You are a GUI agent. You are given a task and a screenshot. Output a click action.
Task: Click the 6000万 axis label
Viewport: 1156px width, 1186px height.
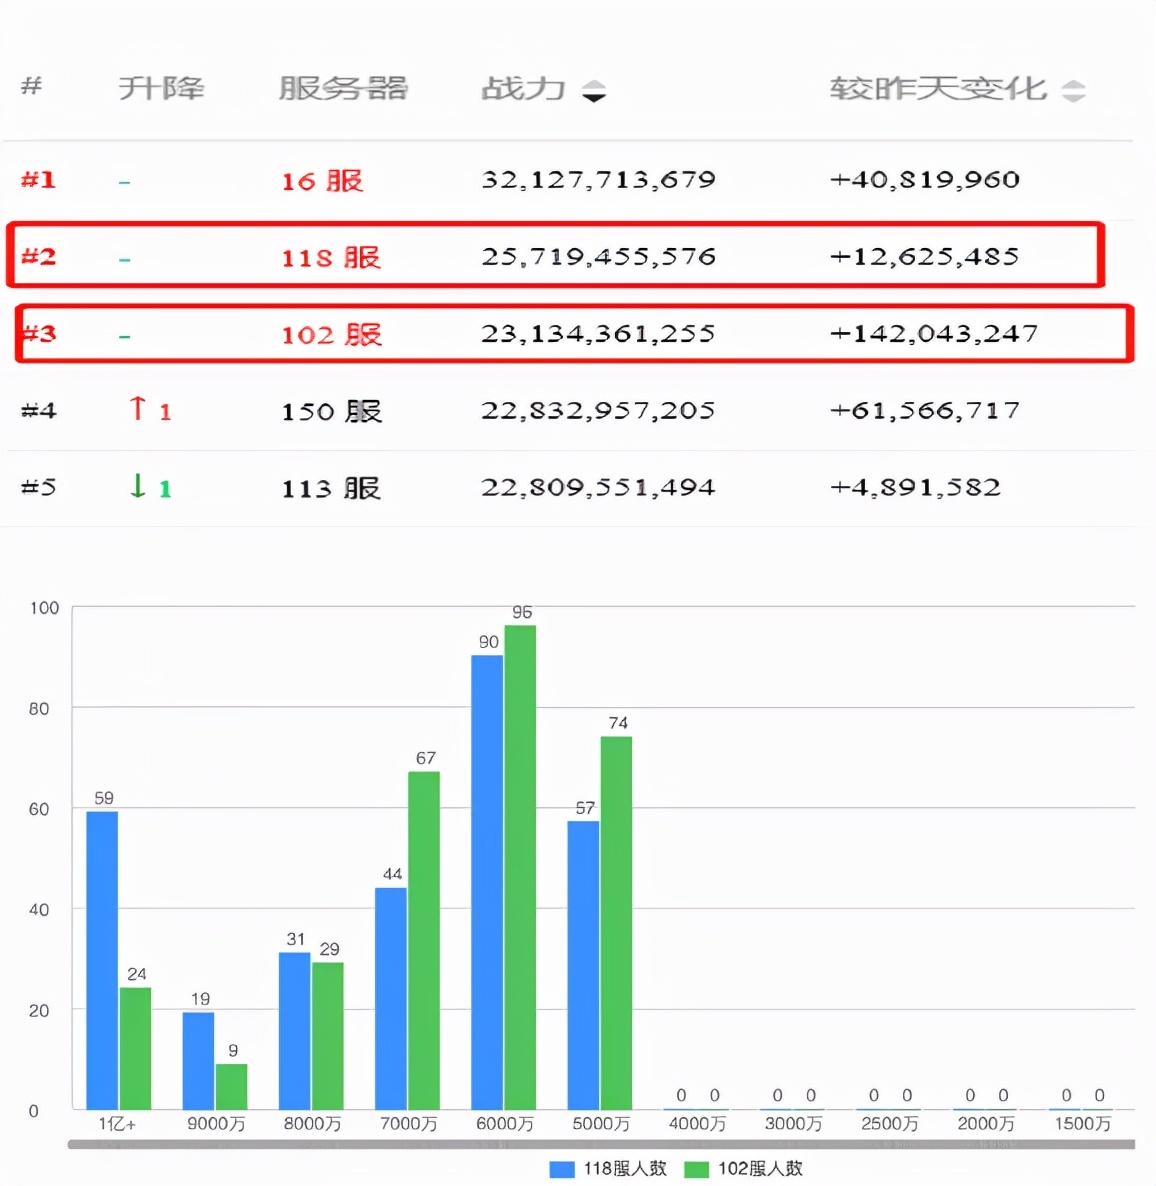click(505, 1124)
